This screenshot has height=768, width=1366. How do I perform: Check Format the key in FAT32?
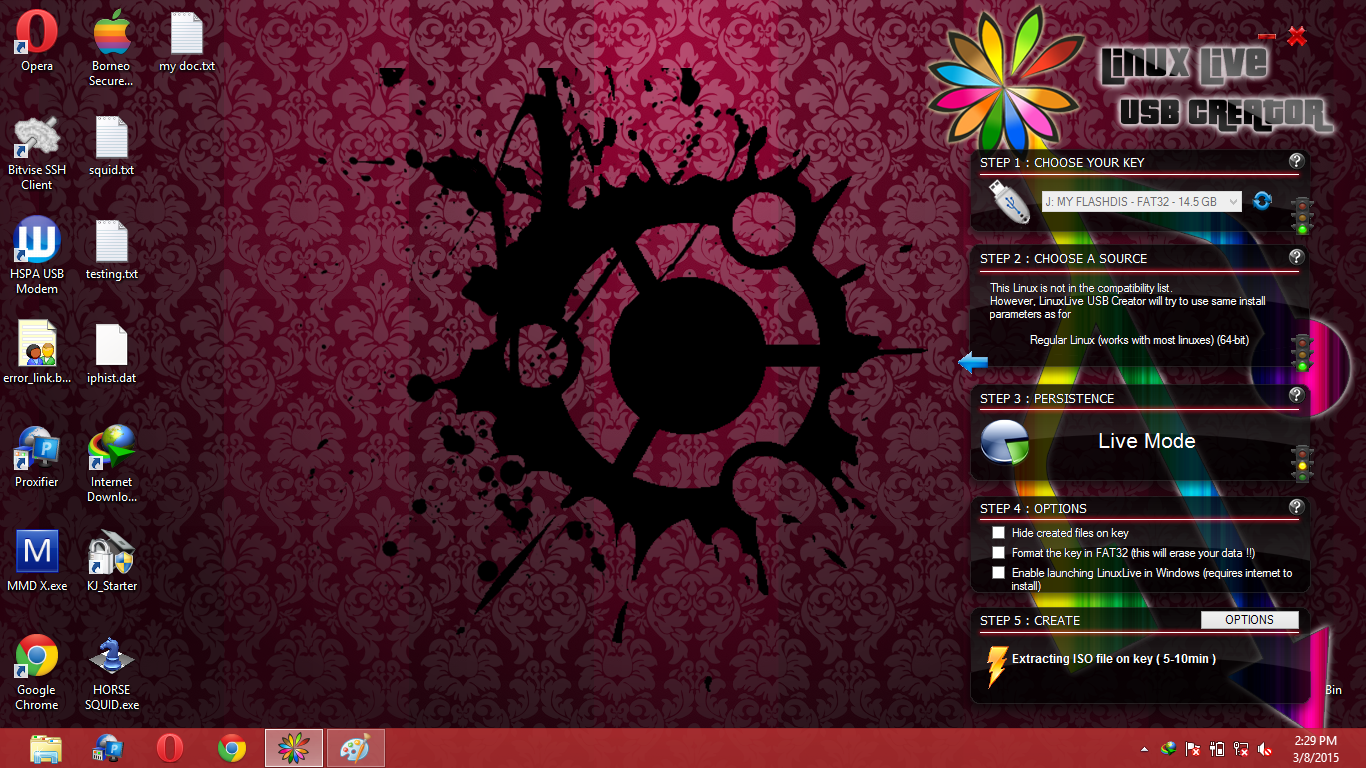point(998,552)
